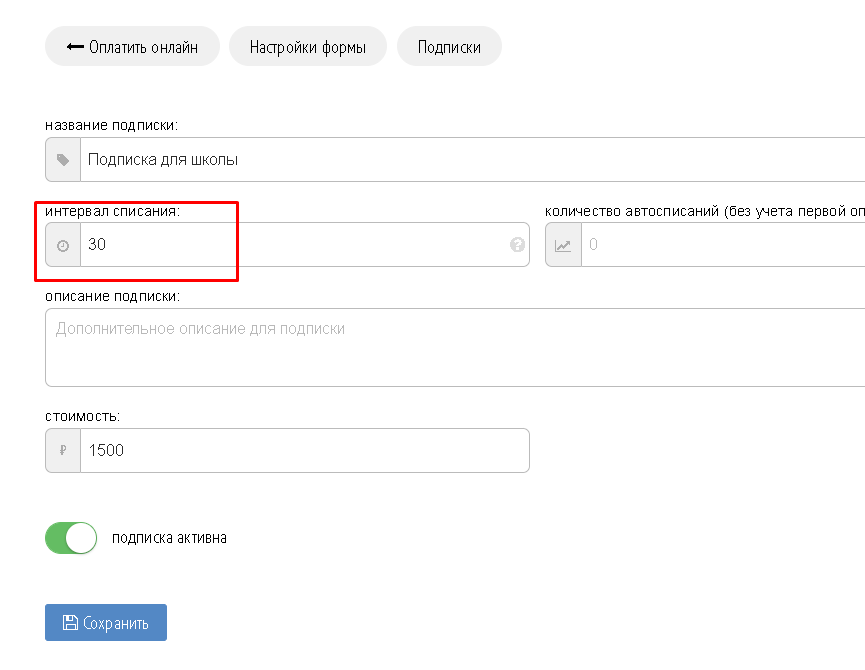This screenshot has width=865, height=670.
Task: Click the ruble icon beside стоимость
Action: click(63, 451)
